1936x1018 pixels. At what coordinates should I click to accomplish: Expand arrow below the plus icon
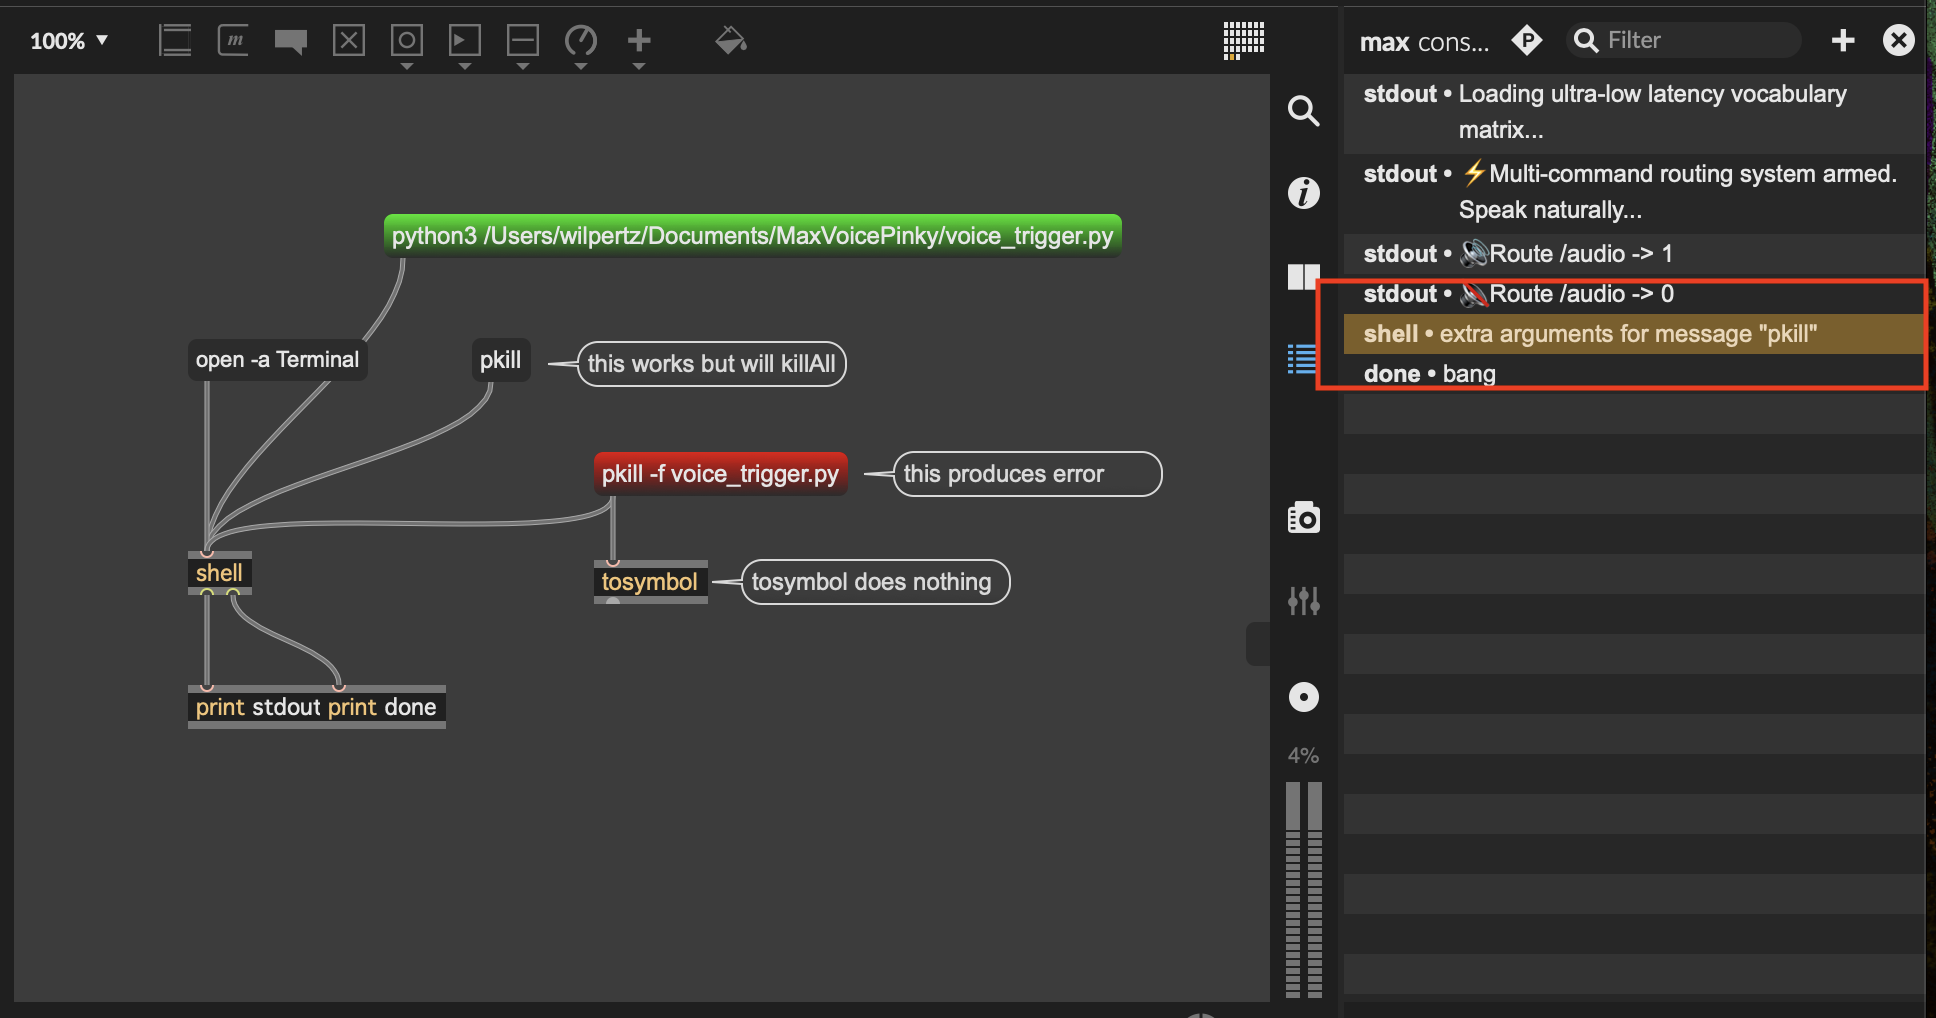point(639,66)
